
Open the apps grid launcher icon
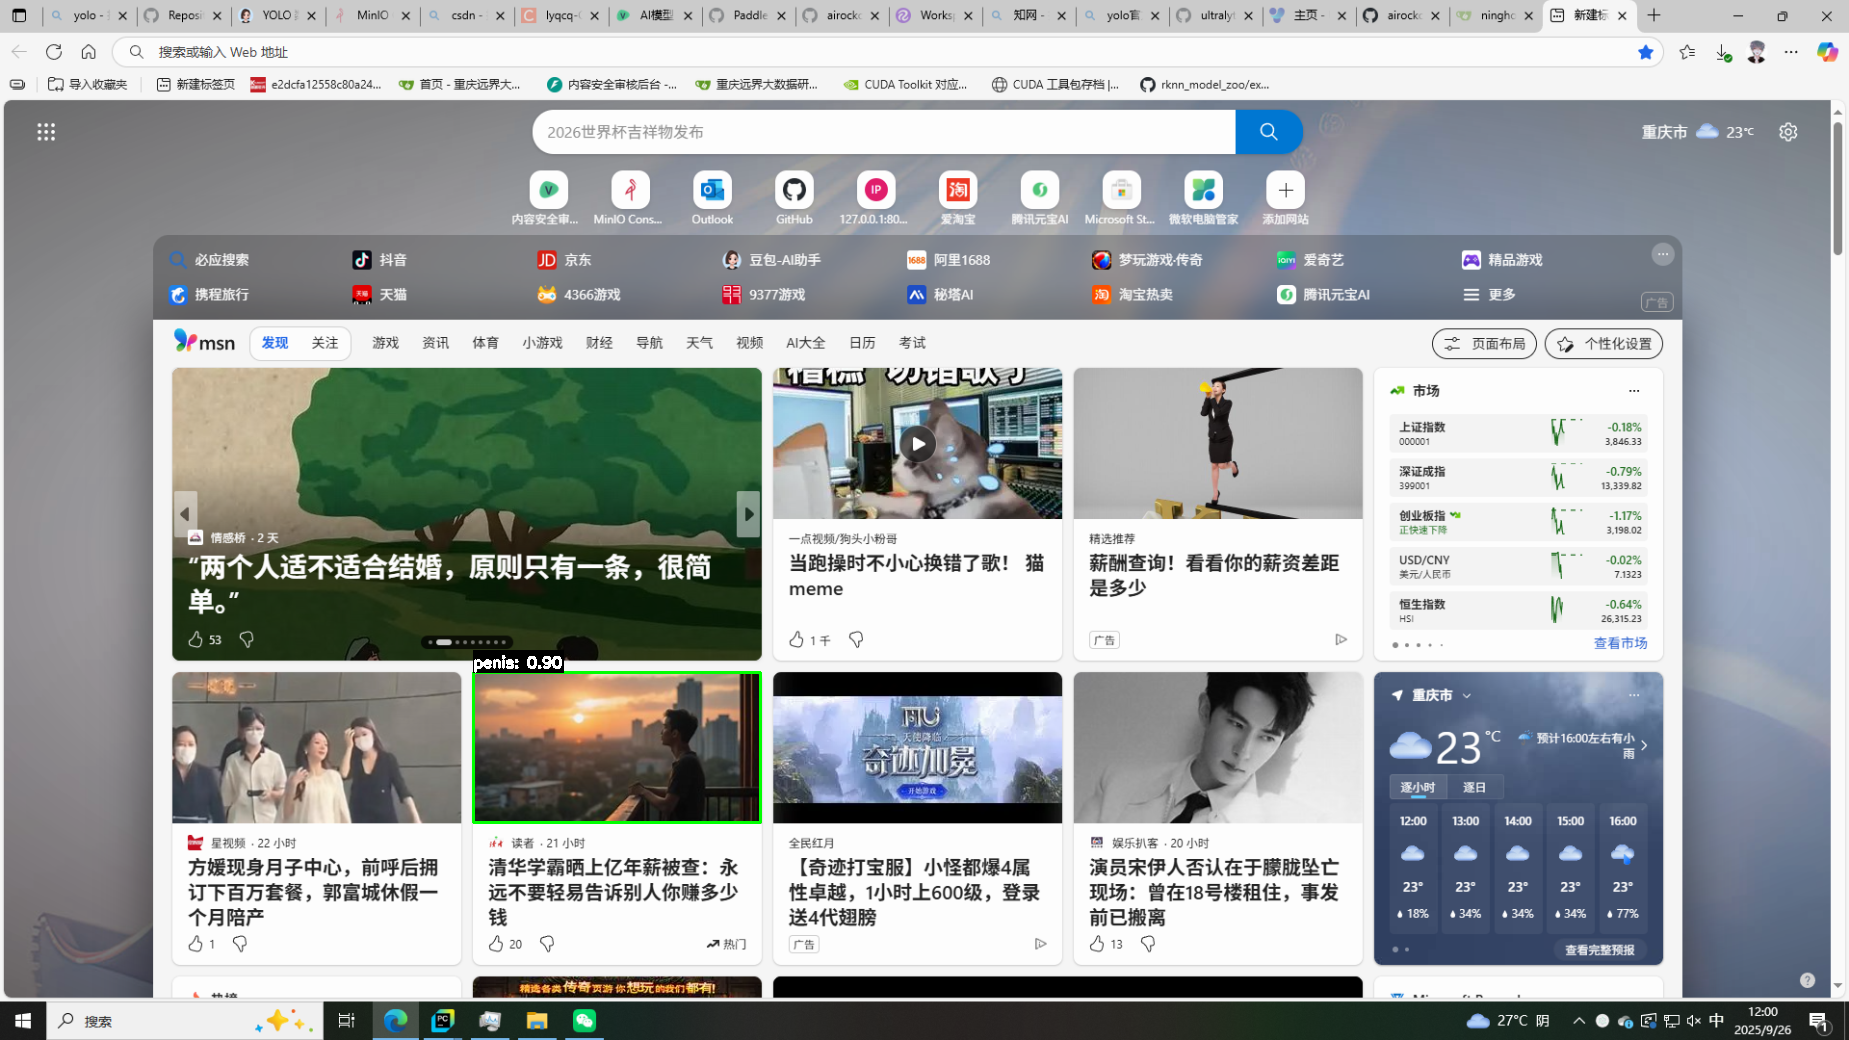46,132
